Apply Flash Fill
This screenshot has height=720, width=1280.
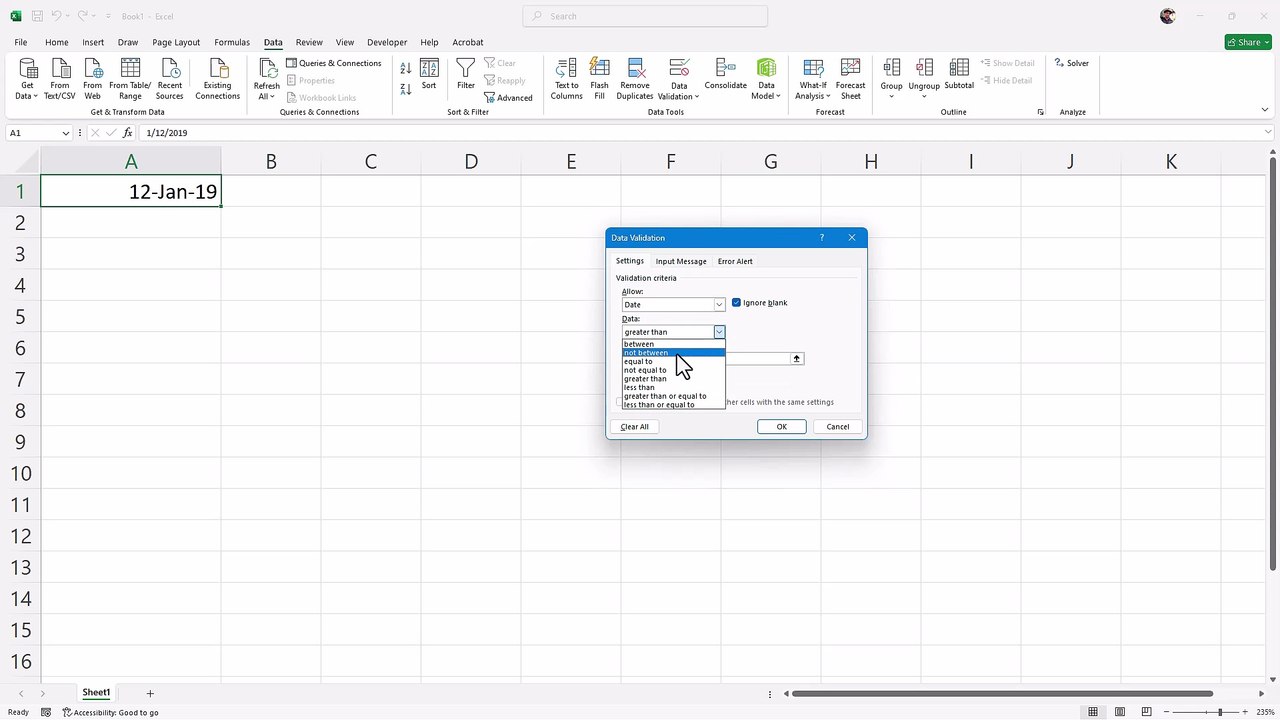(599, 79)
